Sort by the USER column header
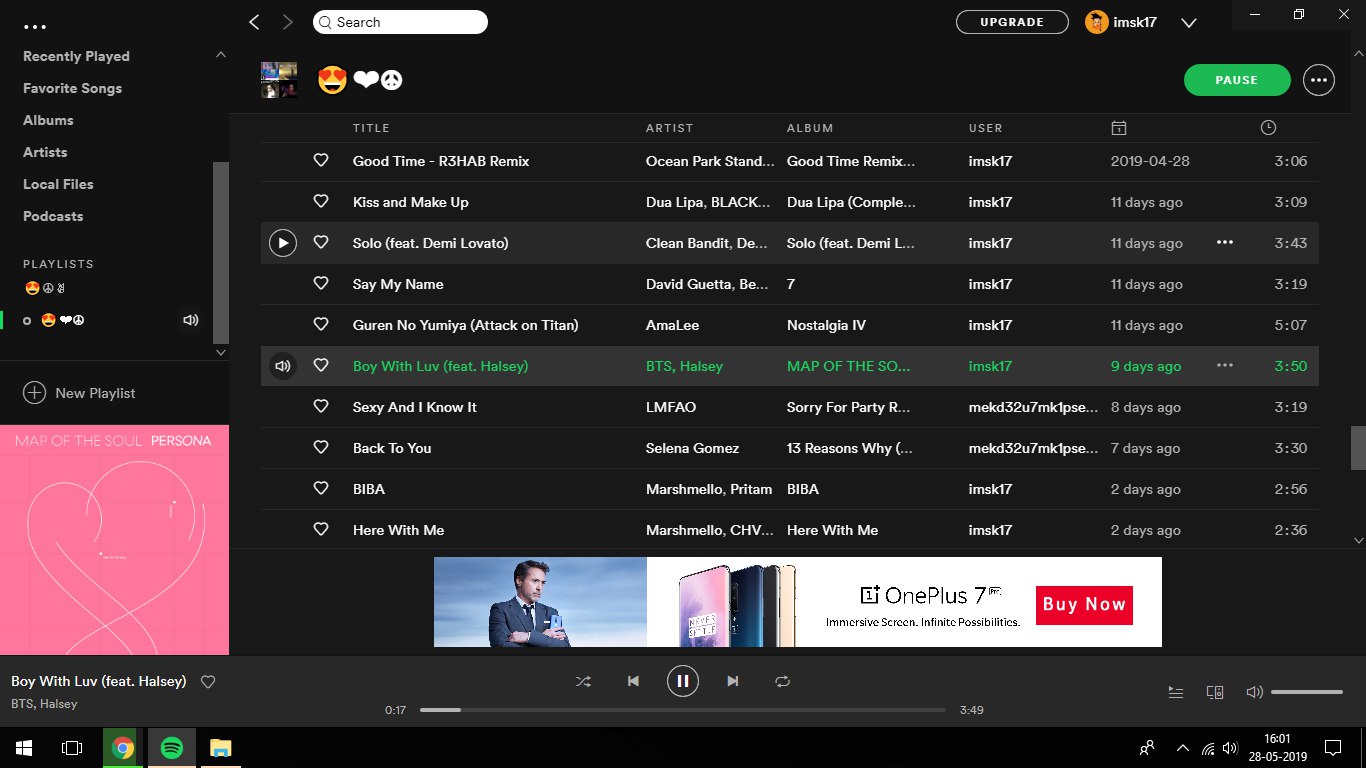This screenshot has height=768, width=1366. [x=985, y=128]
